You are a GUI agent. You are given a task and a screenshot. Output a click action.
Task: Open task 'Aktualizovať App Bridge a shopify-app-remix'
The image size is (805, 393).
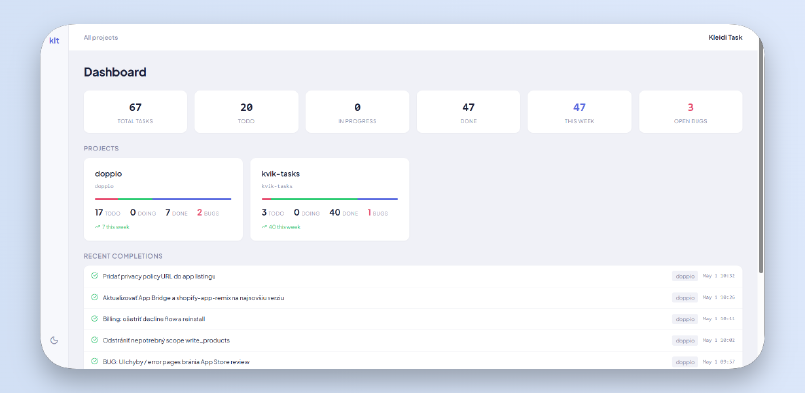click(x=194, y=298)
